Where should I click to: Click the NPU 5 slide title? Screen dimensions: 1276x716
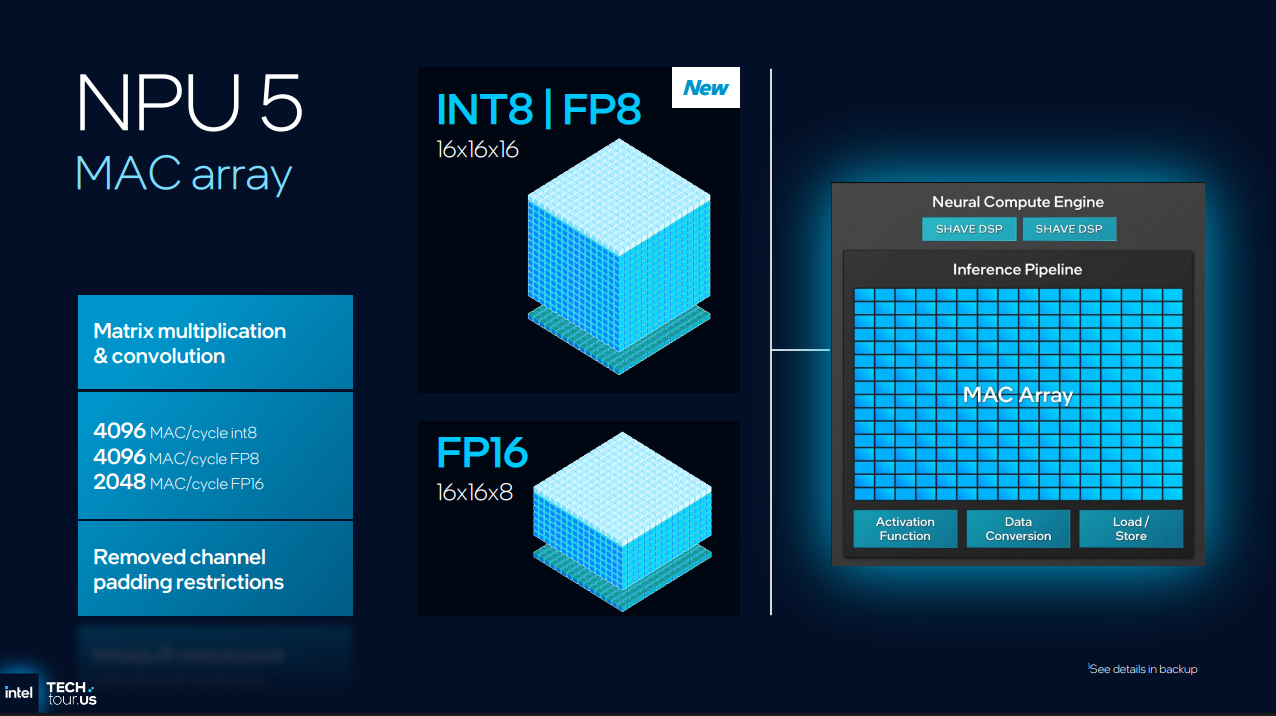[189, 104]
